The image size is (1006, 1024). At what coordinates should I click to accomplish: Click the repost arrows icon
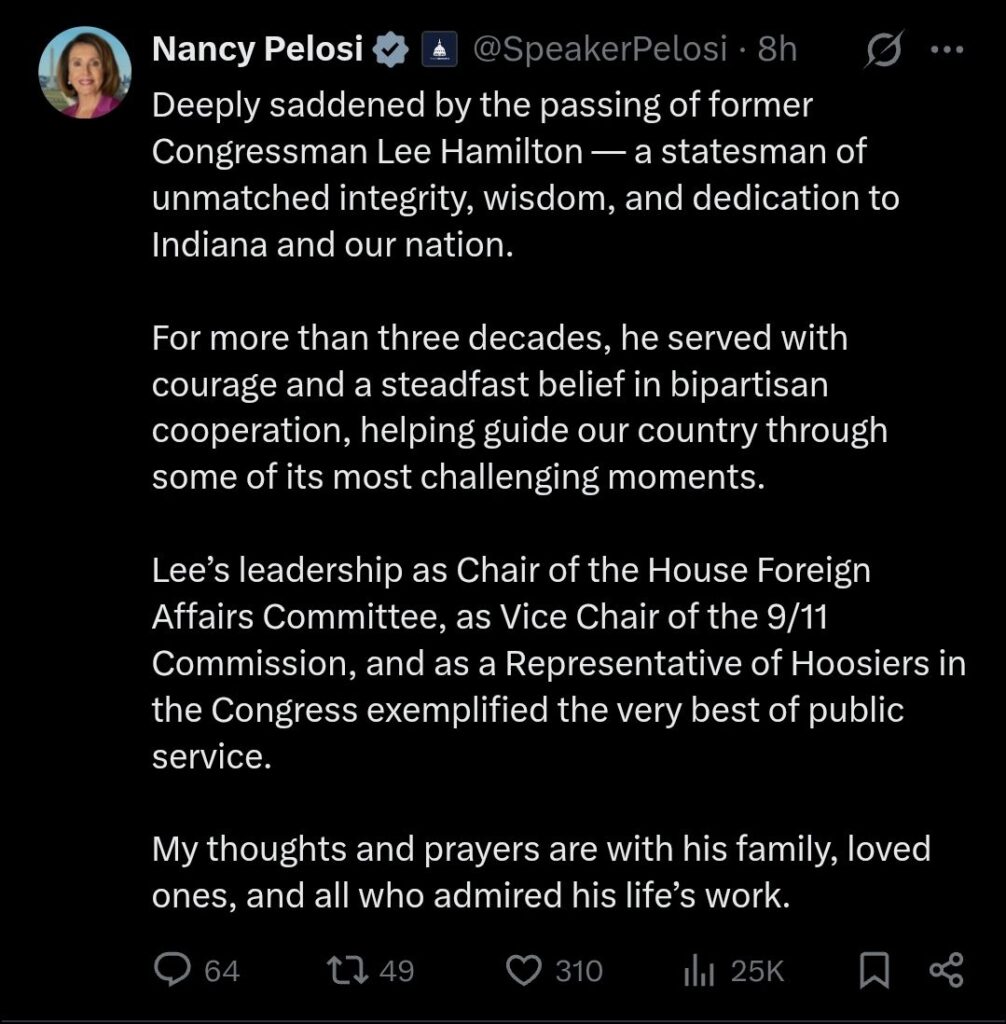point(348,969)
